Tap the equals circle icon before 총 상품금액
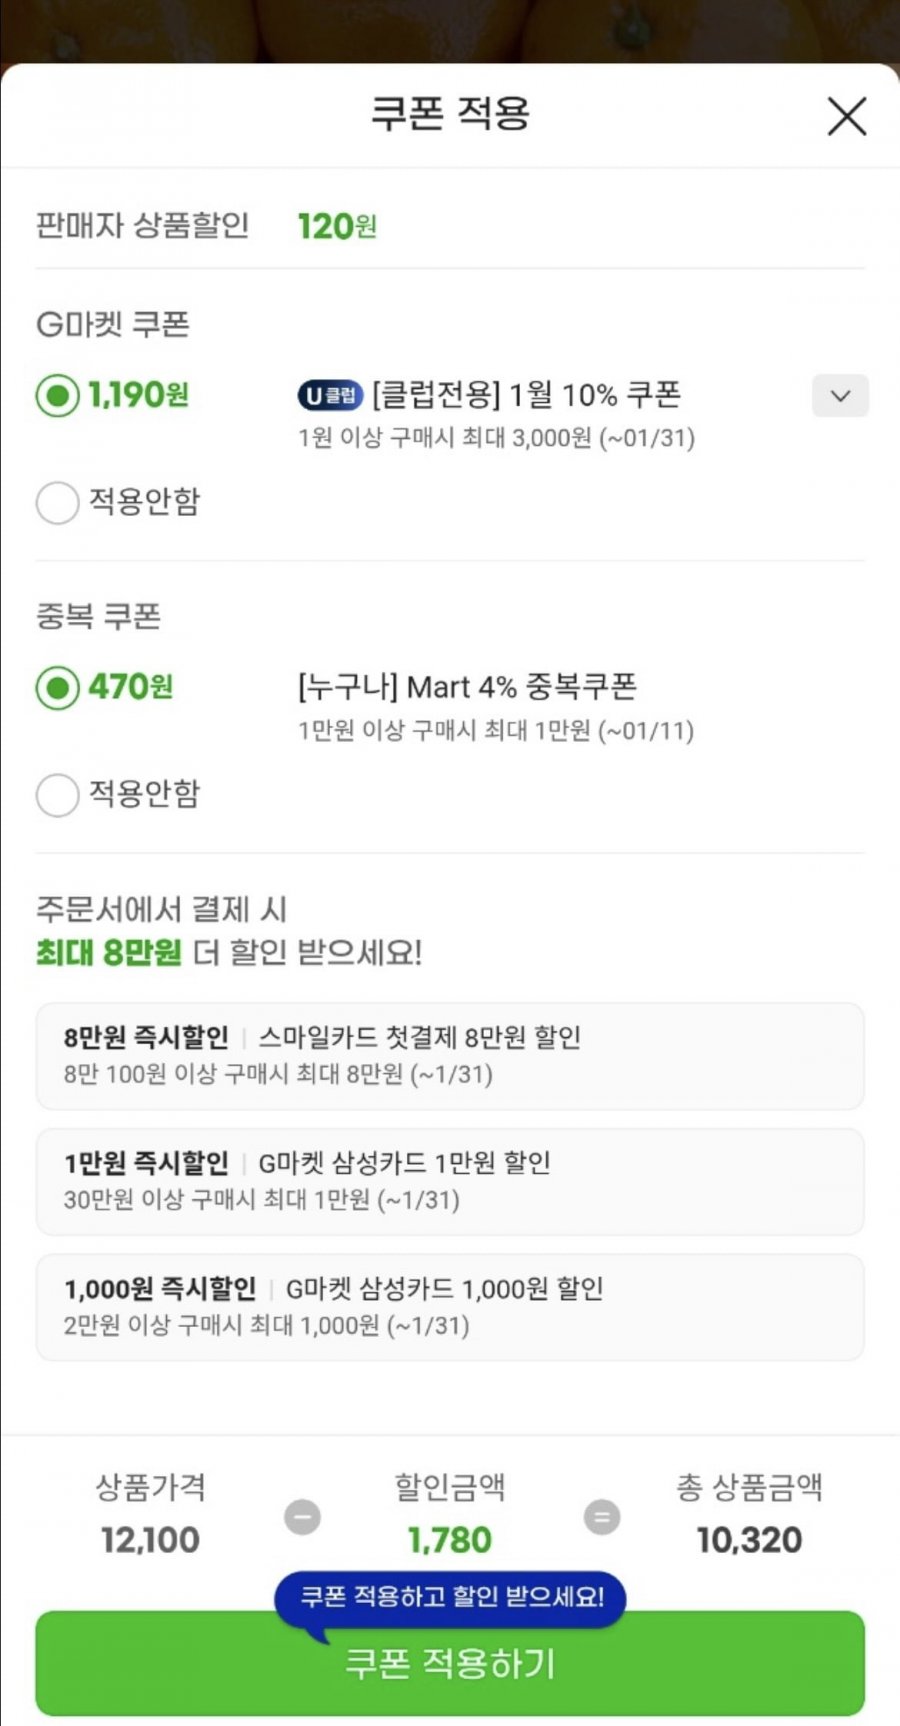The image size is (900, 1726). tap(601, 1517)
